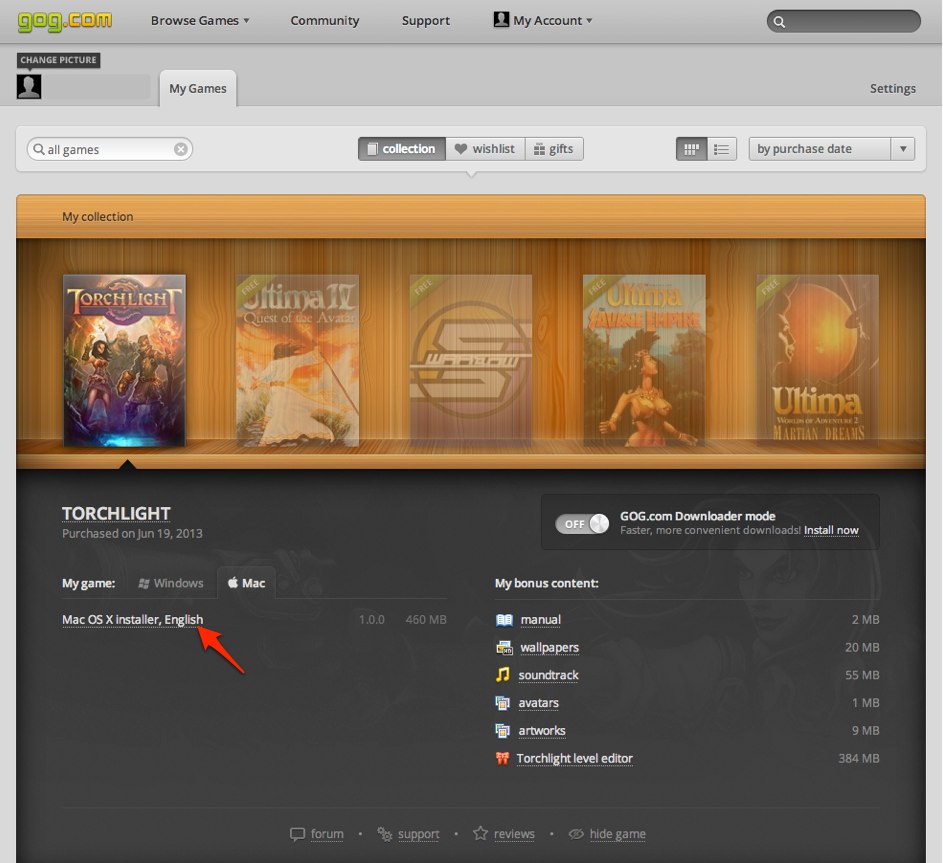Focus the top search input field
Viewport: 943px width, 863px height.
[x=844, y=22]
